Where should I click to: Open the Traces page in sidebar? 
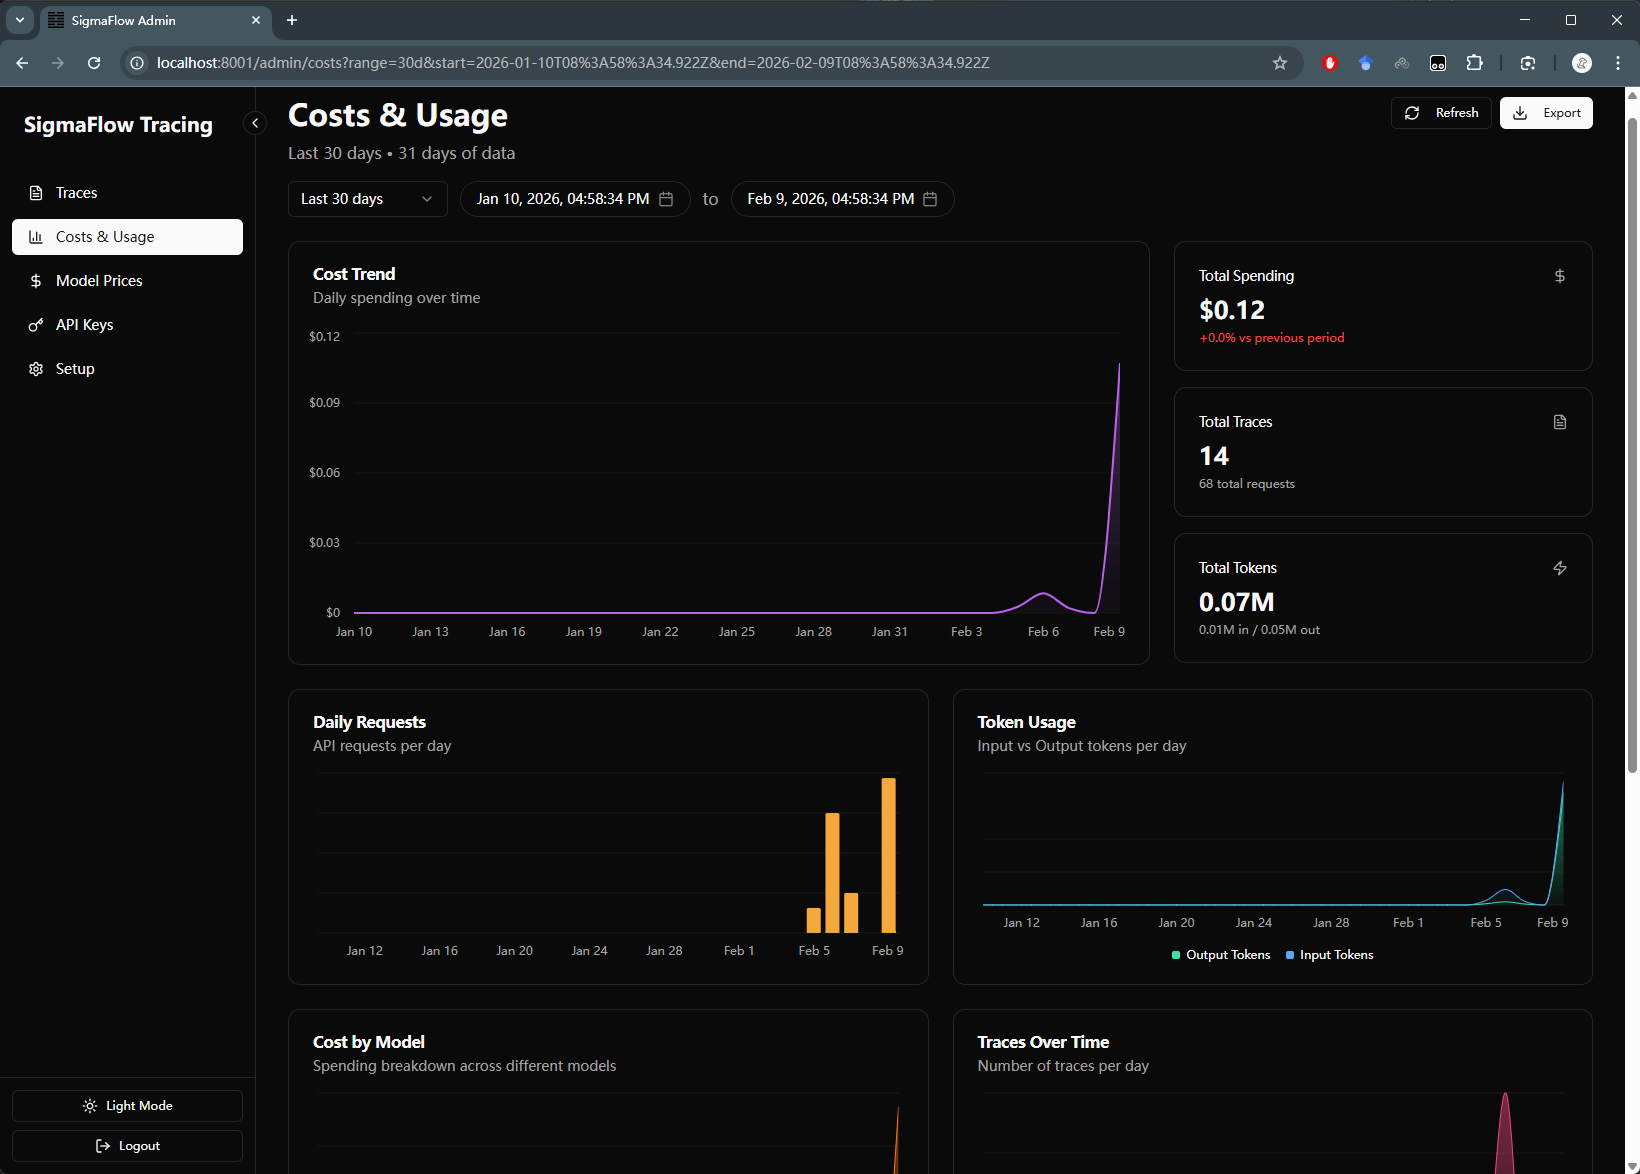[x=127, y=193]
